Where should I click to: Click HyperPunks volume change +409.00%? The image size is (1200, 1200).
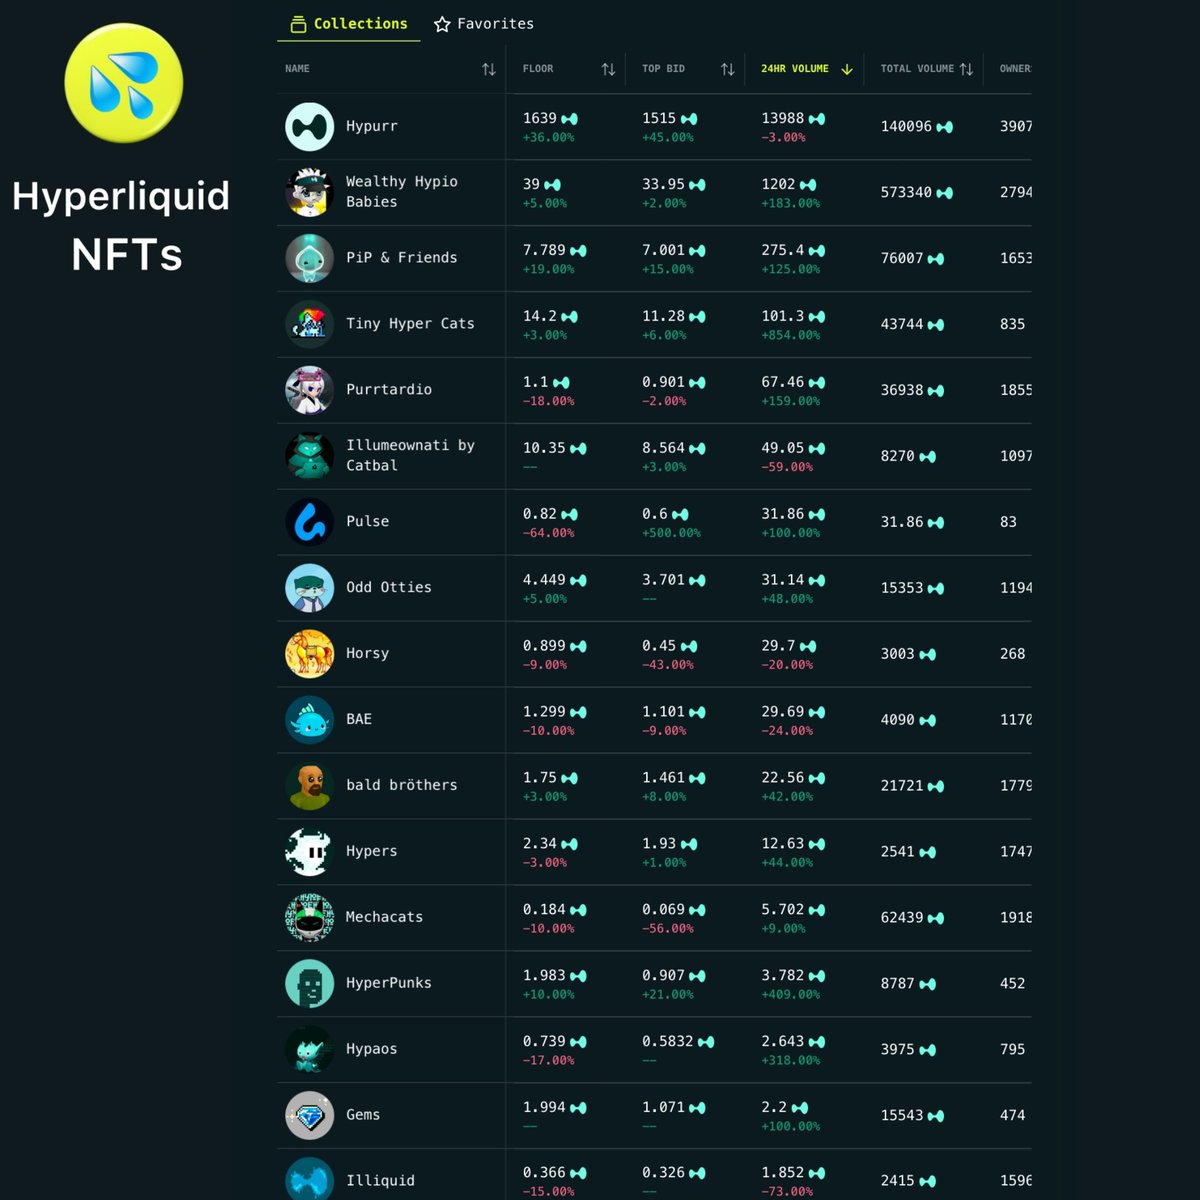[791, 995]
